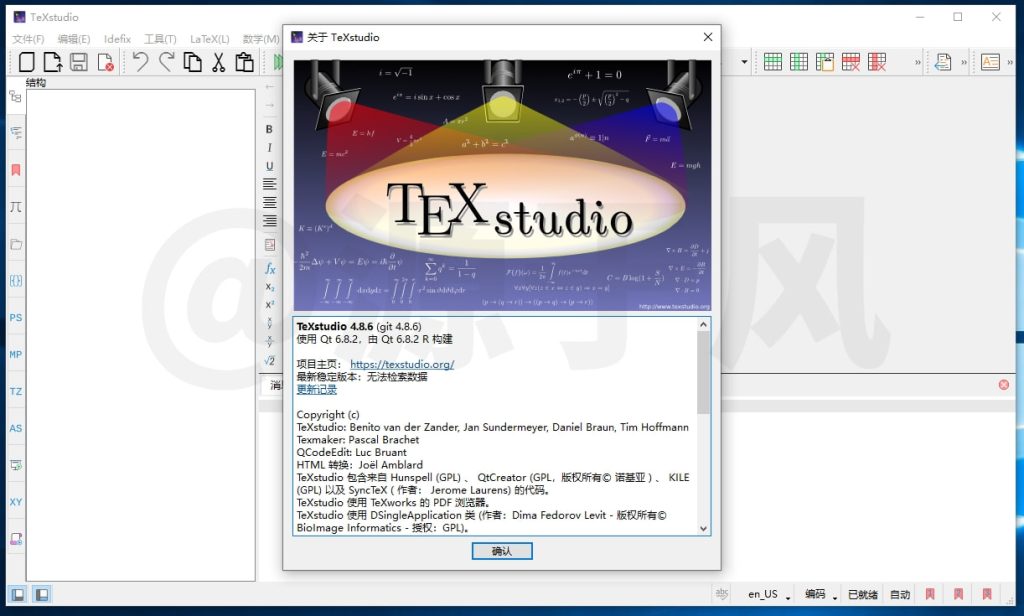Open the LaTeX(L) menu
1024x616 pixels.
pos(210,39)
